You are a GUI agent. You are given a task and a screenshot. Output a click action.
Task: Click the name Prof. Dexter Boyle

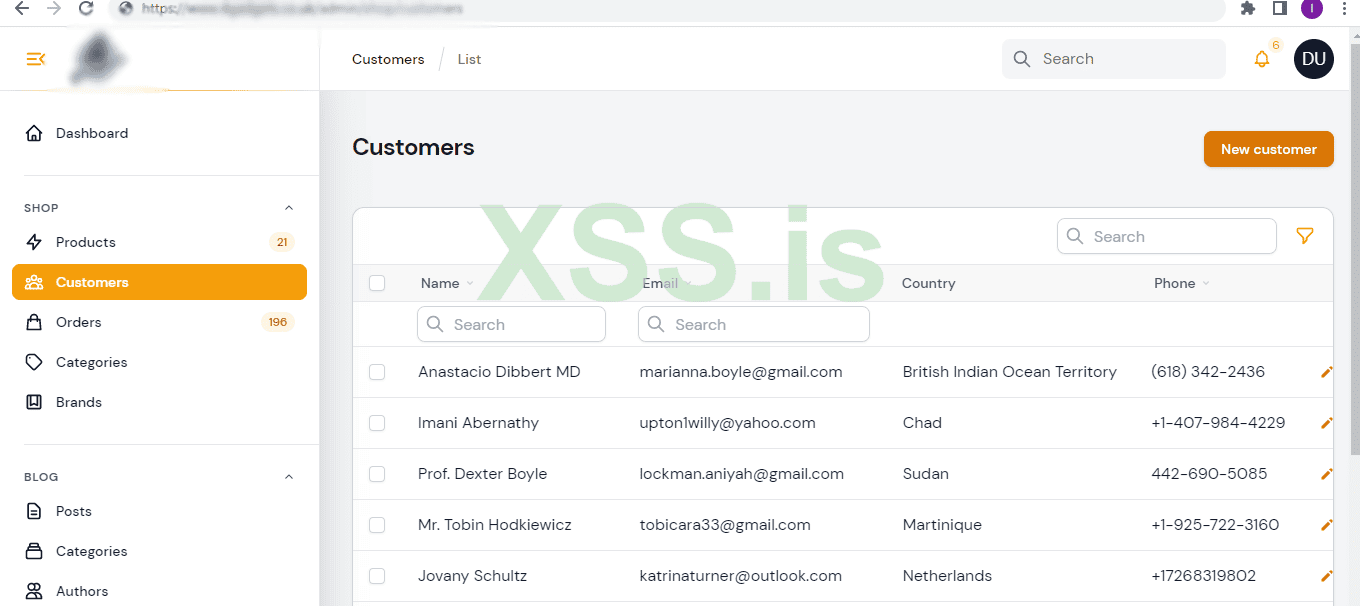point(483,474)
